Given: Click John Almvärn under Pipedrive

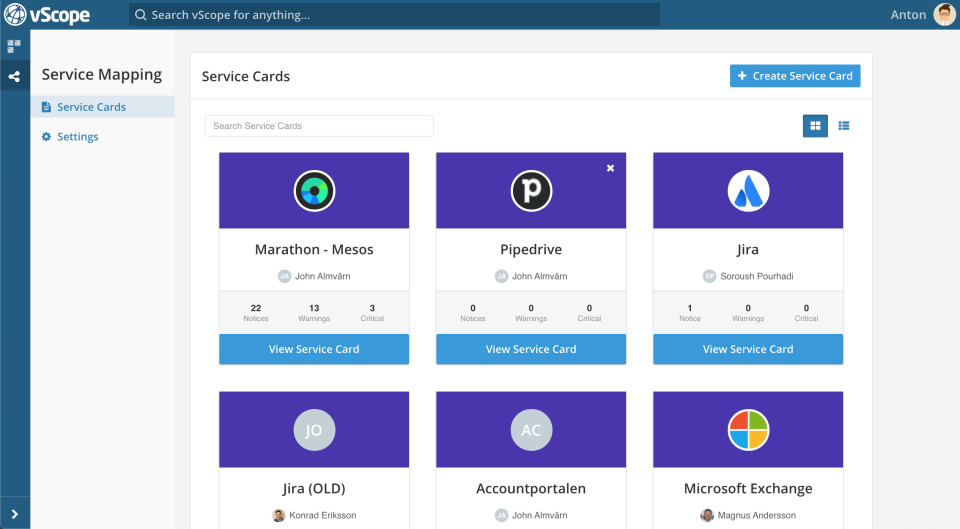Looking at the screenshot, I should tap(539, 276).
